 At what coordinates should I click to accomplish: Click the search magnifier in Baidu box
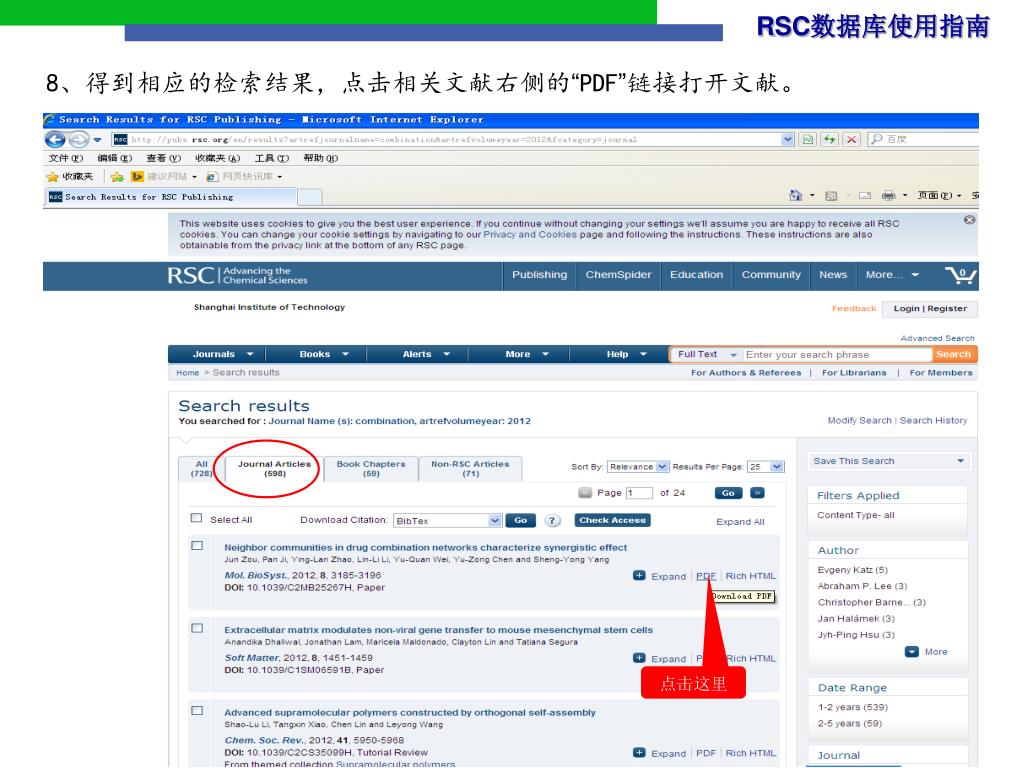tap(877, 139)
